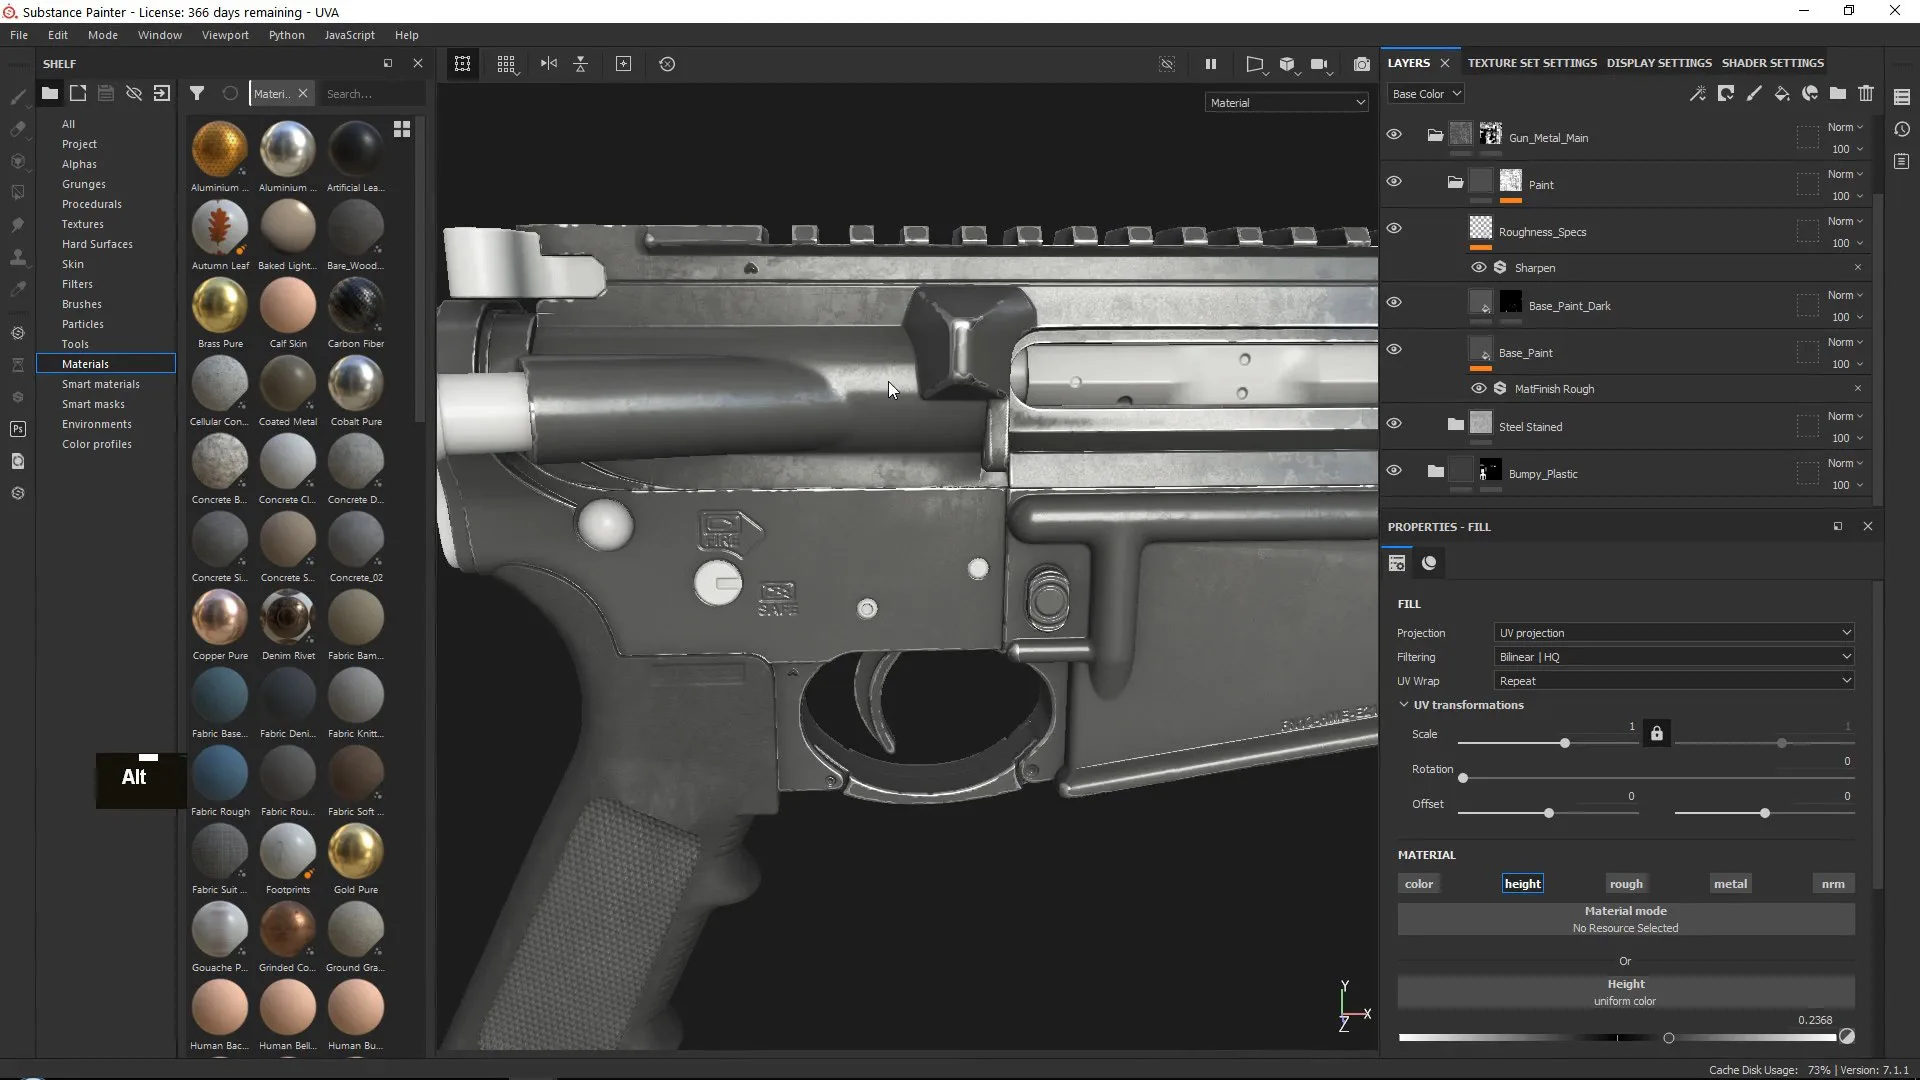
Task: Toggle visibility of Paint layer
Action: (1394, 181)
